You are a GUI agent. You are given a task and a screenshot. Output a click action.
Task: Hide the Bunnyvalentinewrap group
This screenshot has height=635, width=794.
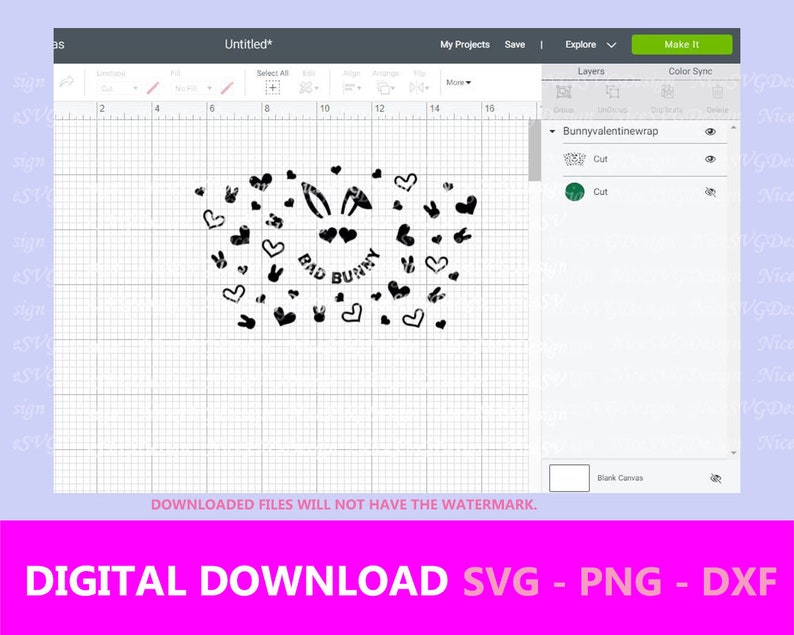[x=710, y=132]
